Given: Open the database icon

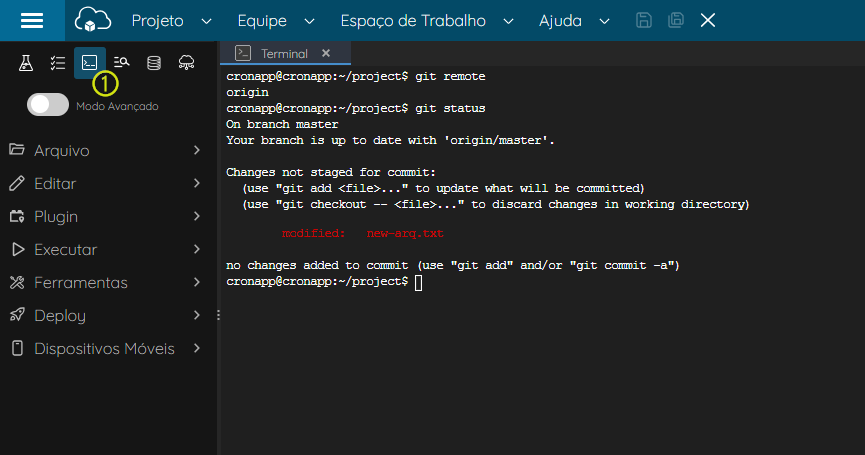Looking at the screenshot, I should pos(154,63).
